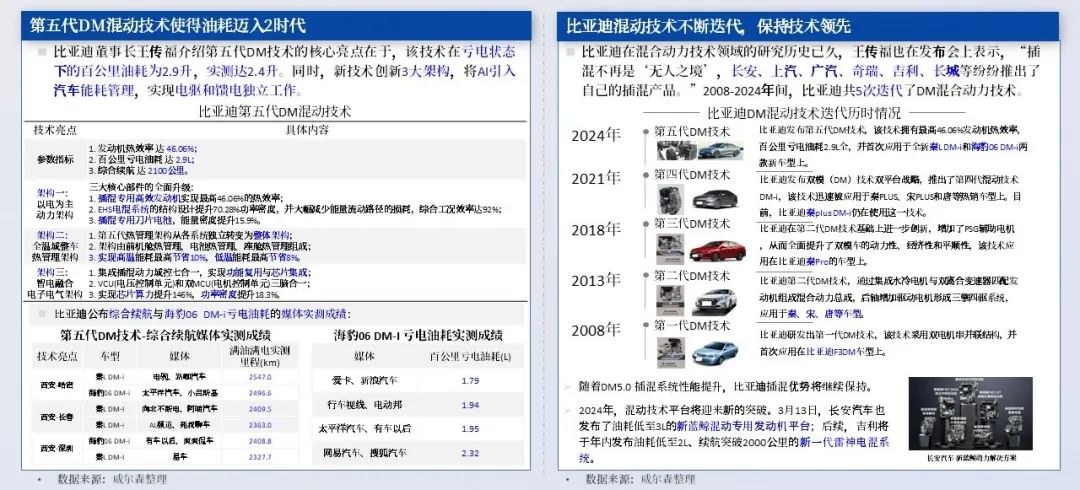Click the grey sedan photo under 第四代DM技术
This screenshot has height=490, width=1080.
tap(714, 198)
